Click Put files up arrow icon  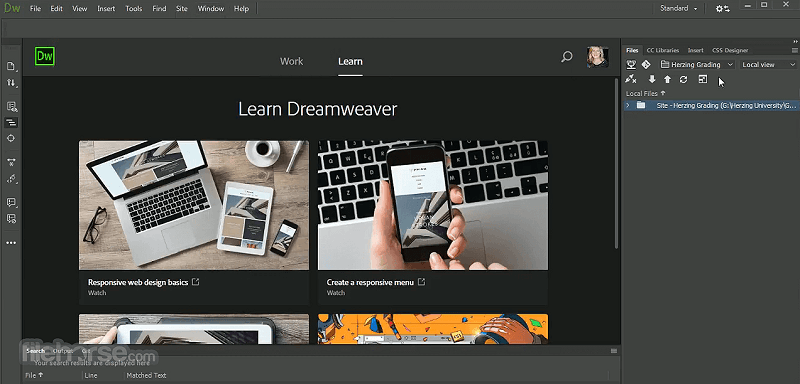tap(667, 79)
